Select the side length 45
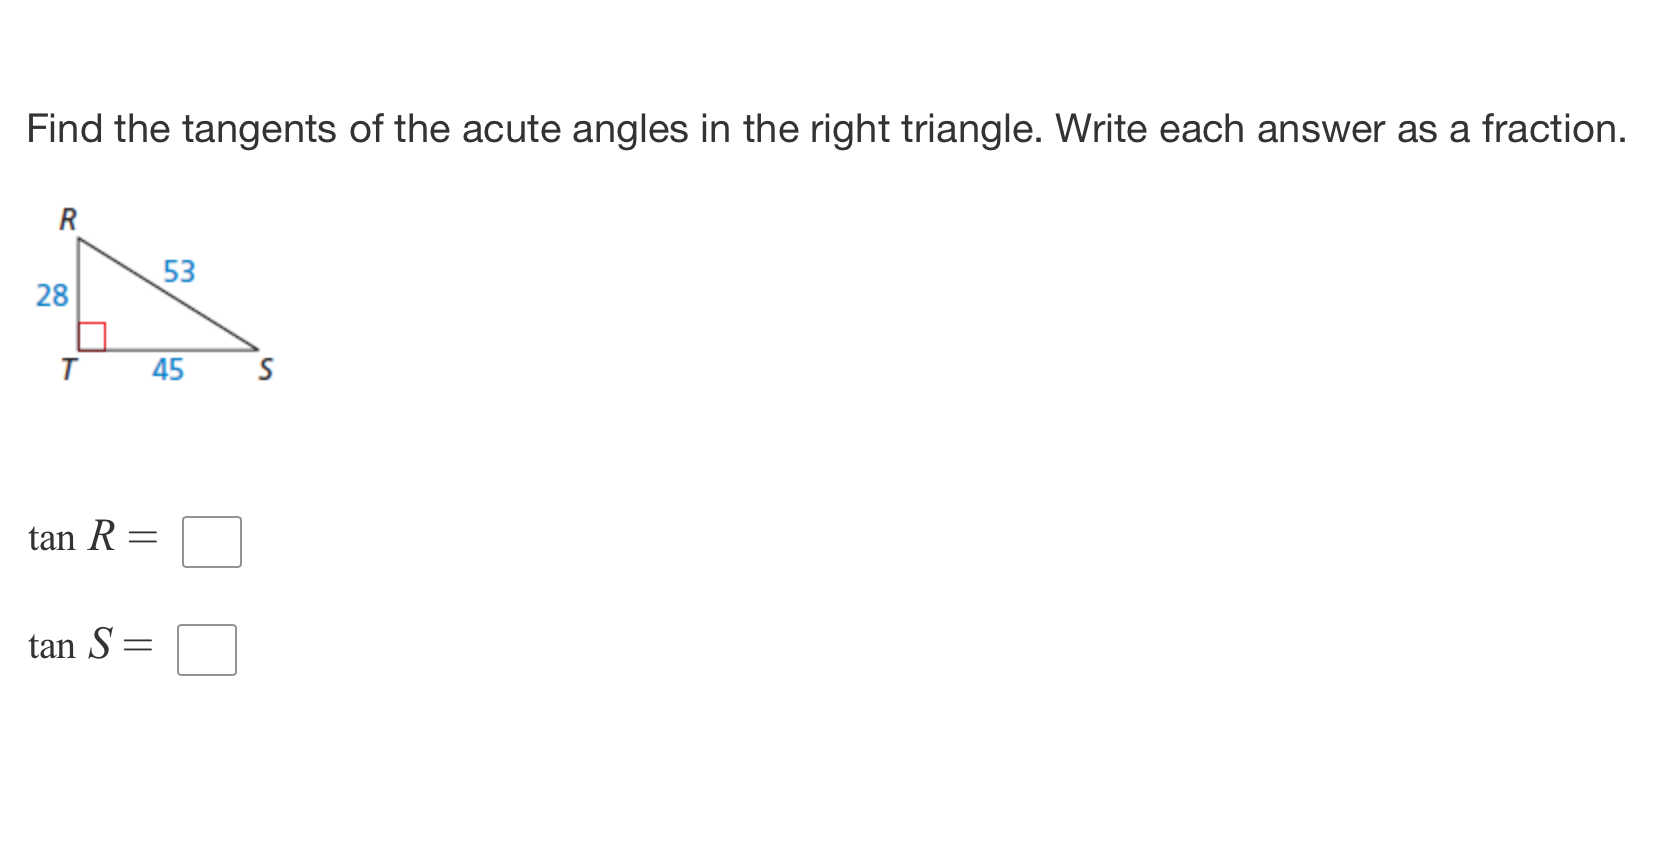 [167, 370]
